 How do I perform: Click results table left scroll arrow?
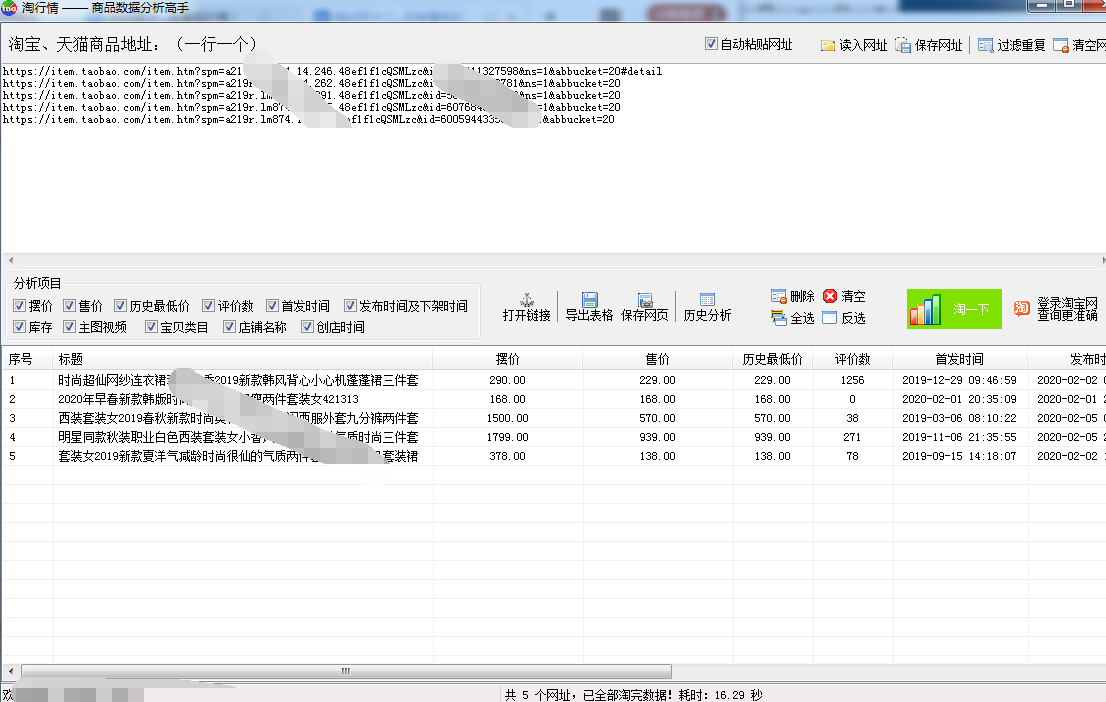tap(11, 671)
